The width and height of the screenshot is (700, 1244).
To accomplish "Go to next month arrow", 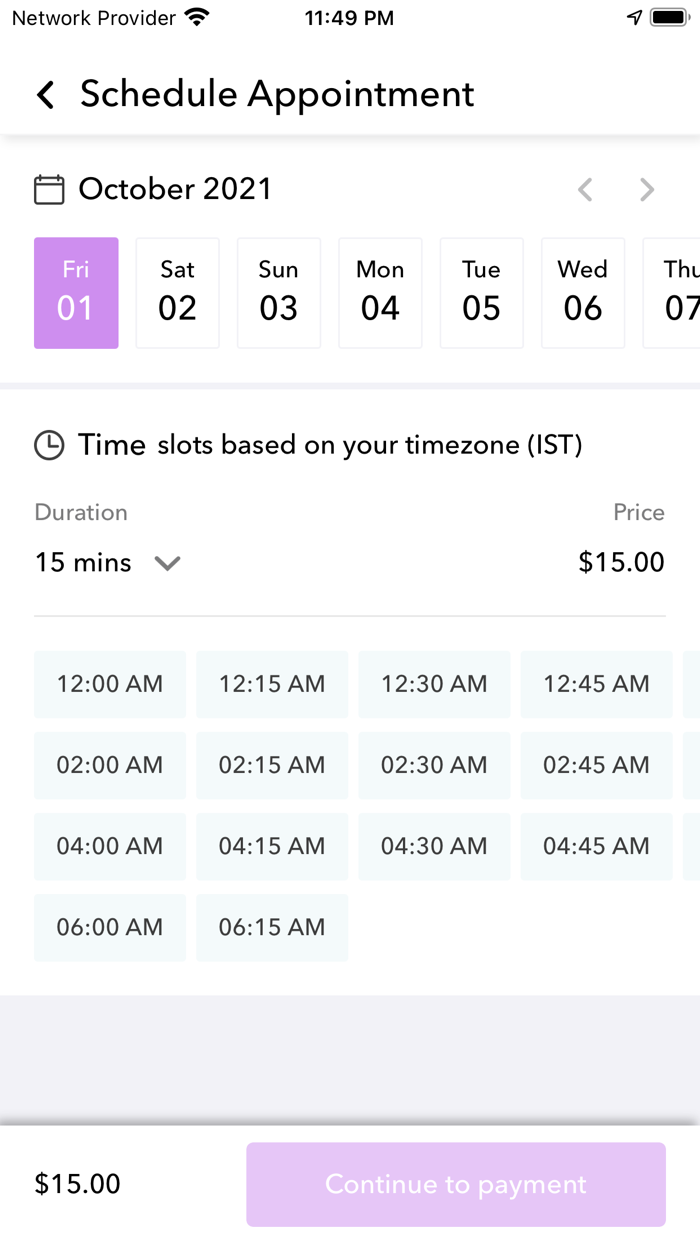I will point(647,189).
